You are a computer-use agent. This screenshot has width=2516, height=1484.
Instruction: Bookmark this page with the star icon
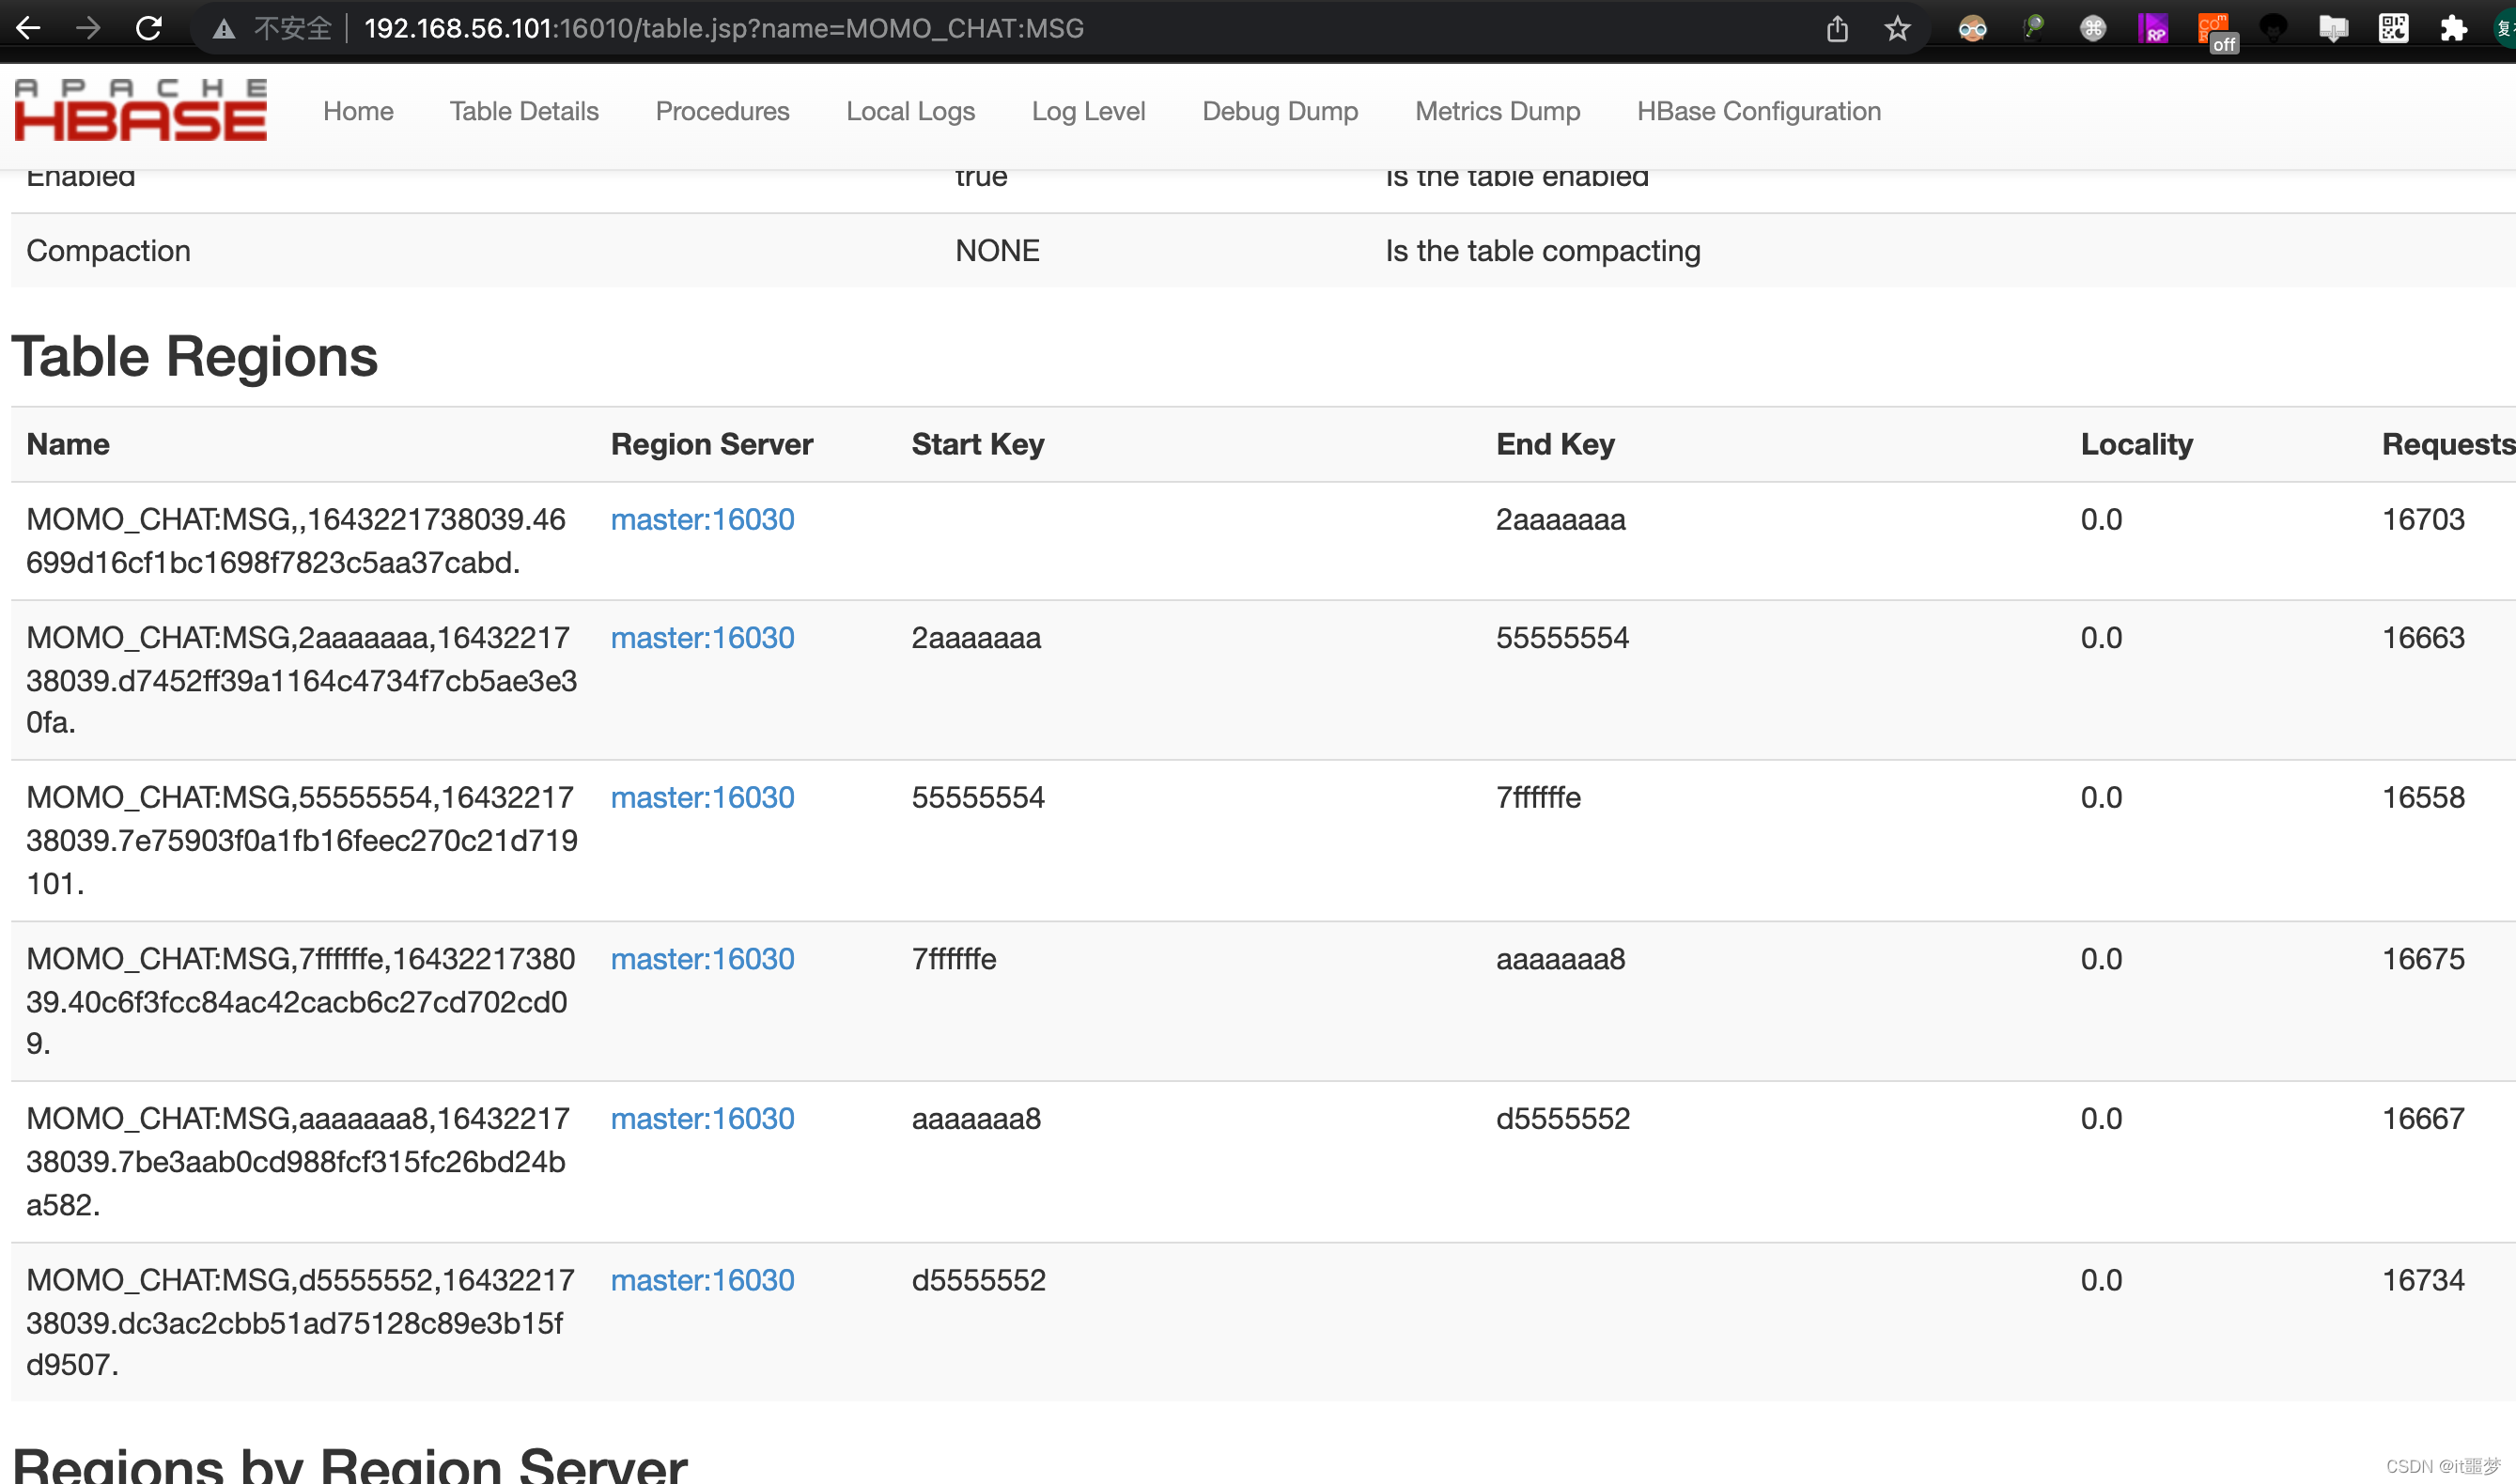(x=1897, y=28)
